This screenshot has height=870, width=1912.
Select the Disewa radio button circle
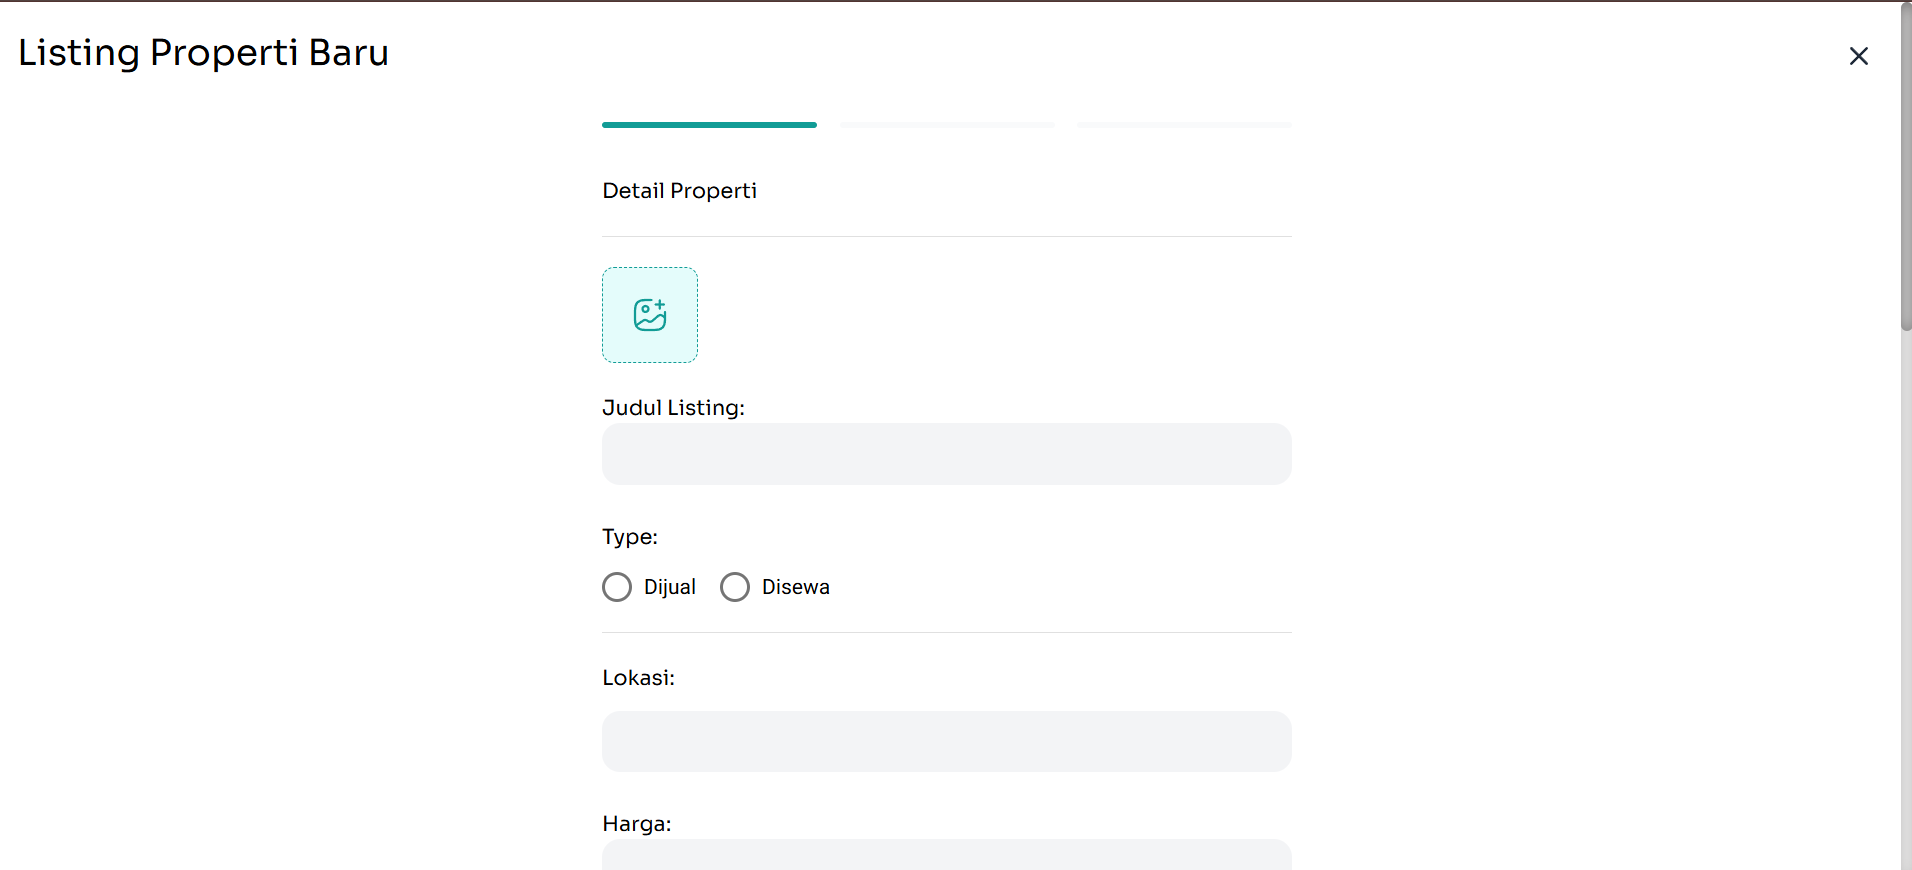[735, 587]
